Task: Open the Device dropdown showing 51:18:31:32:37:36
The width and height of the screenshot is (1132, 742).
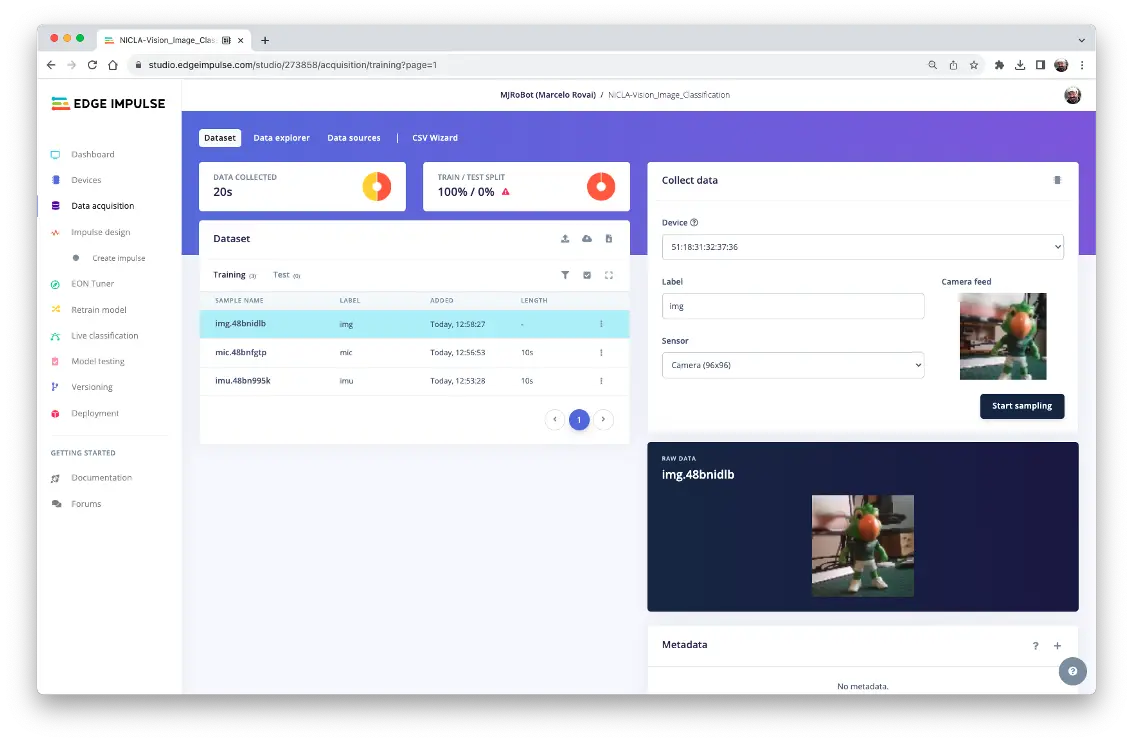Action: click(862, 247)
